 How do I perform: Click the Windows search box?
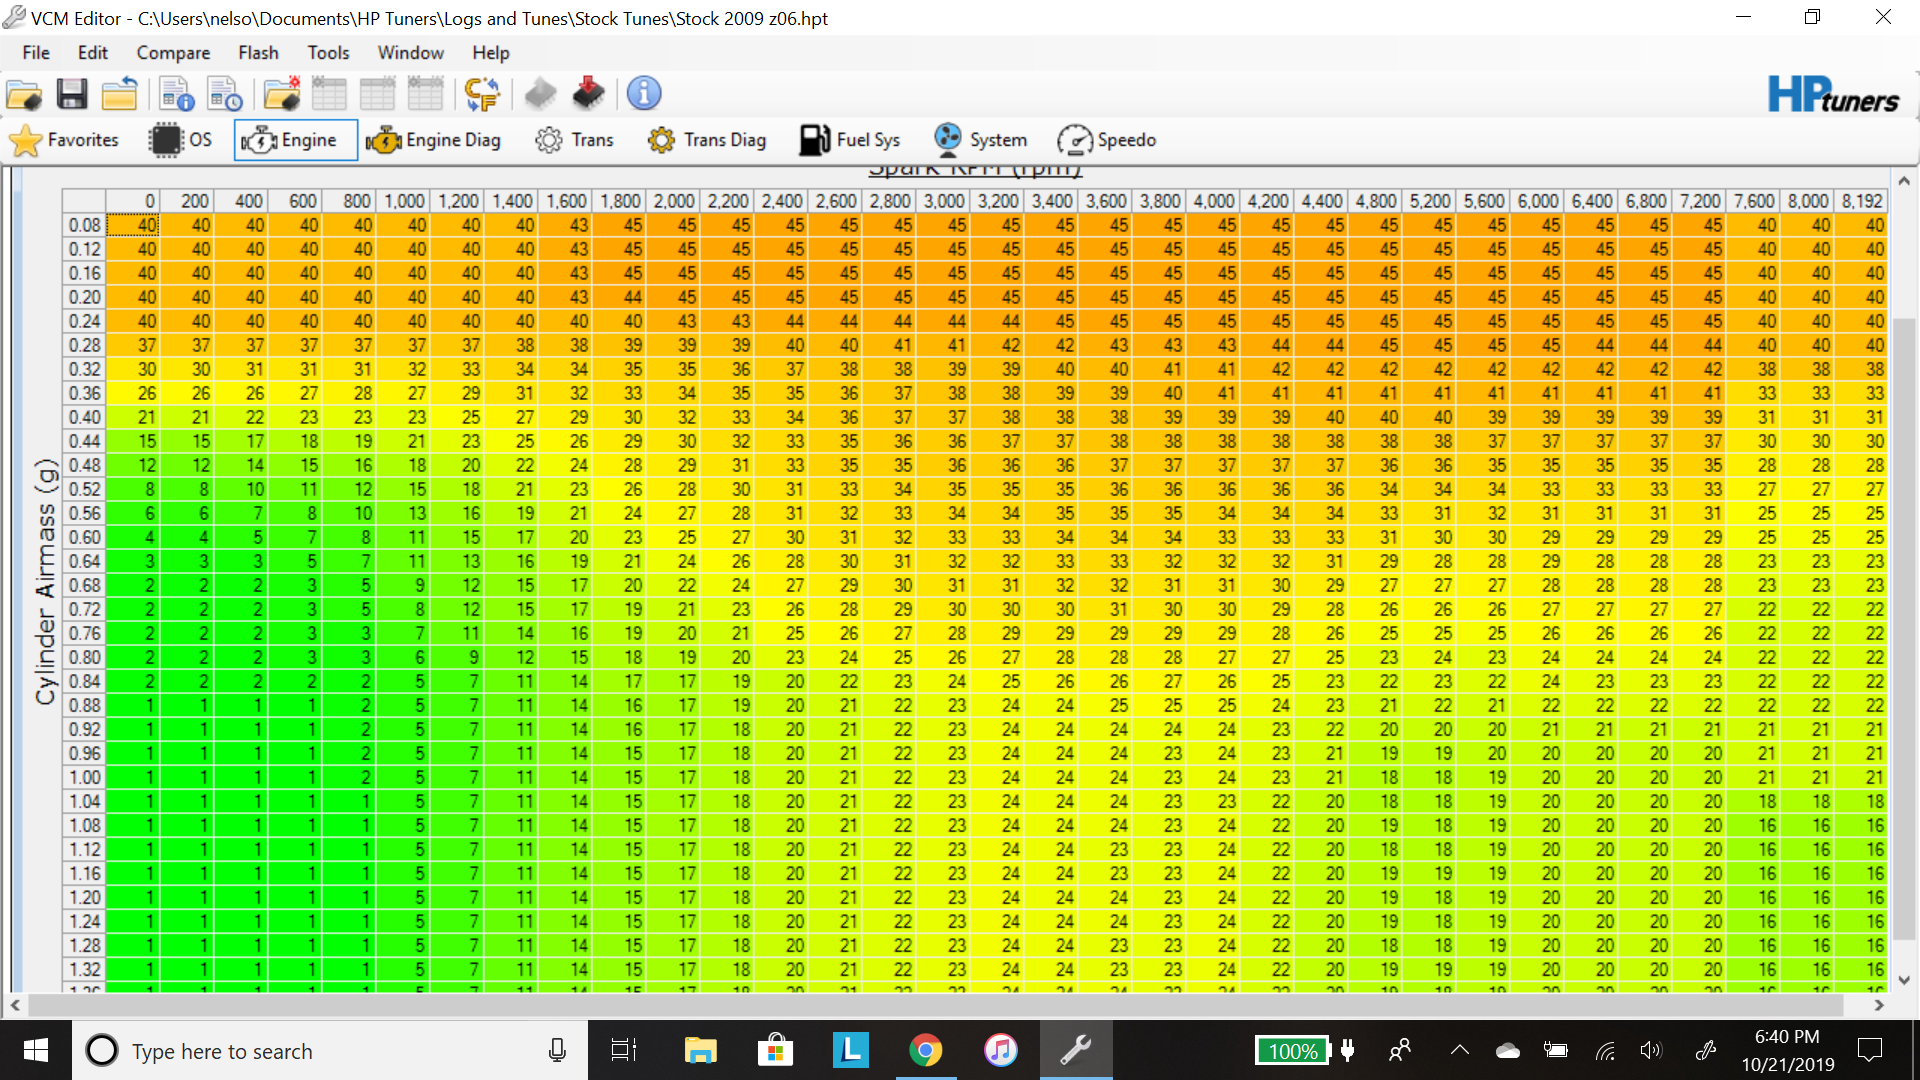click(x=300, y=1050)
